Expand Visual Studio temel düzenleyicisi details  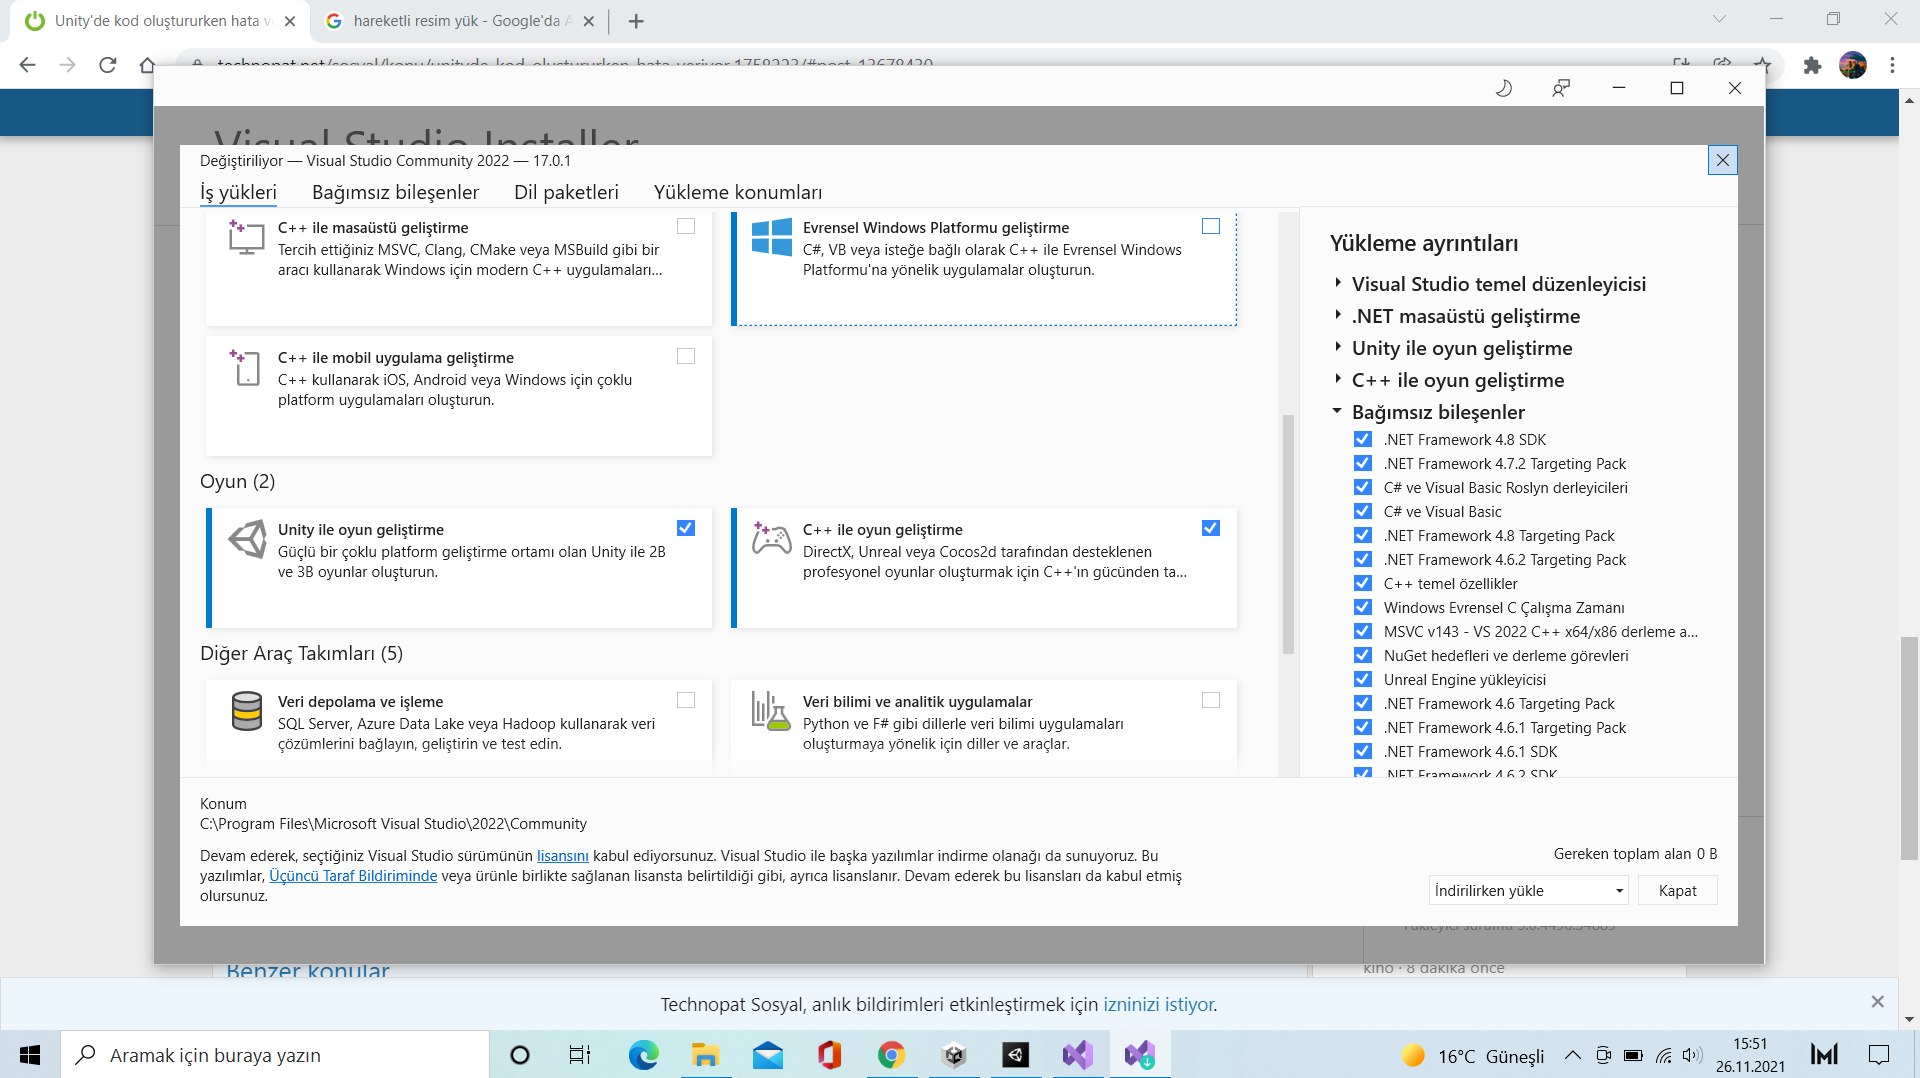1337,283
